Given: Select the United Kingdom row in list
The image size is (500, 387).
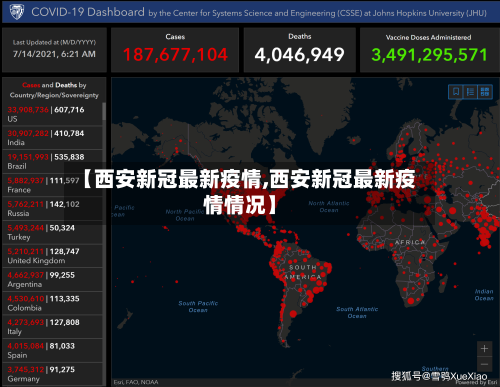Looking at the screenshot, I should point(52,256).
